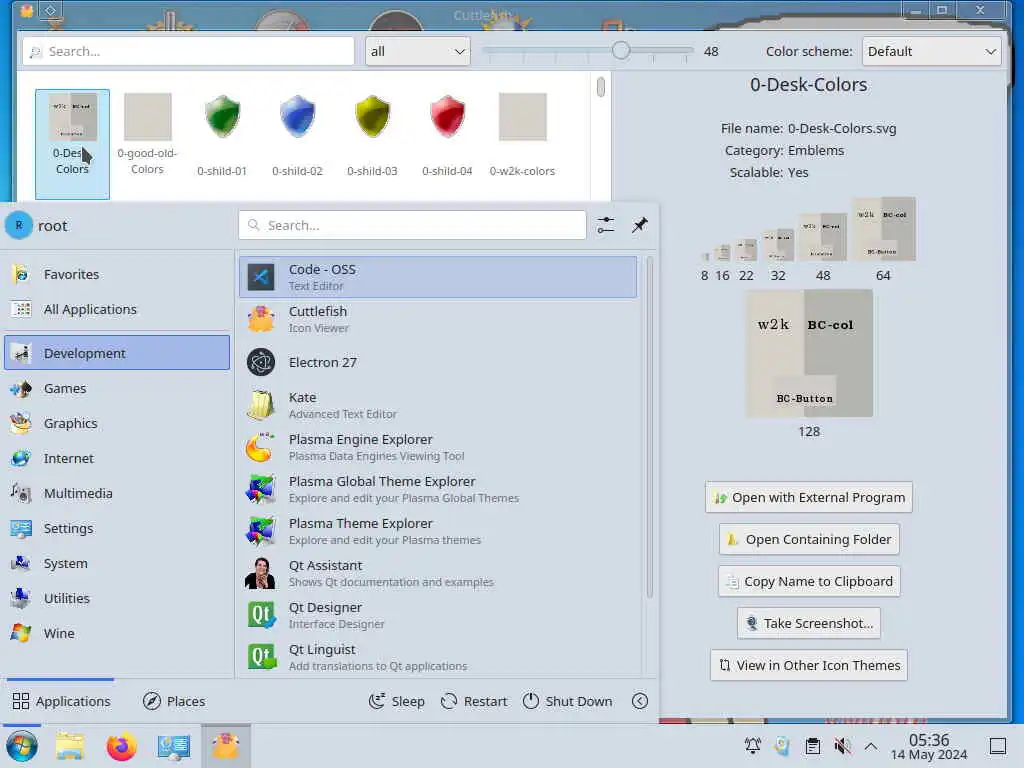
Task: Click Open Containing Folder button
Action: pos(808,539)
